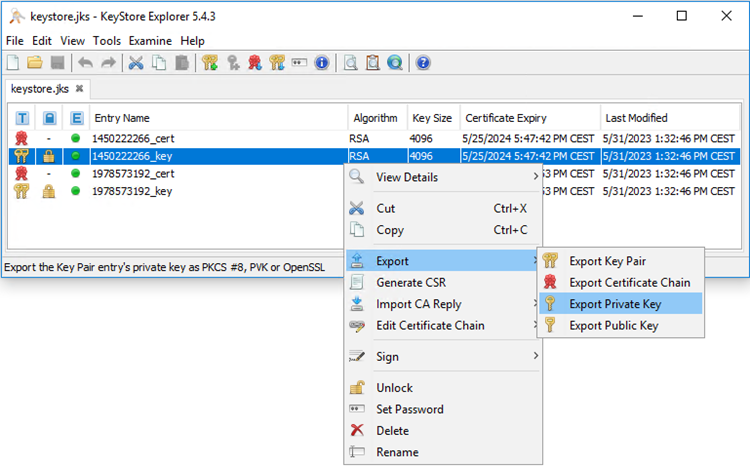Open keystore Properties info icon
750x467 pixels.
321,63
